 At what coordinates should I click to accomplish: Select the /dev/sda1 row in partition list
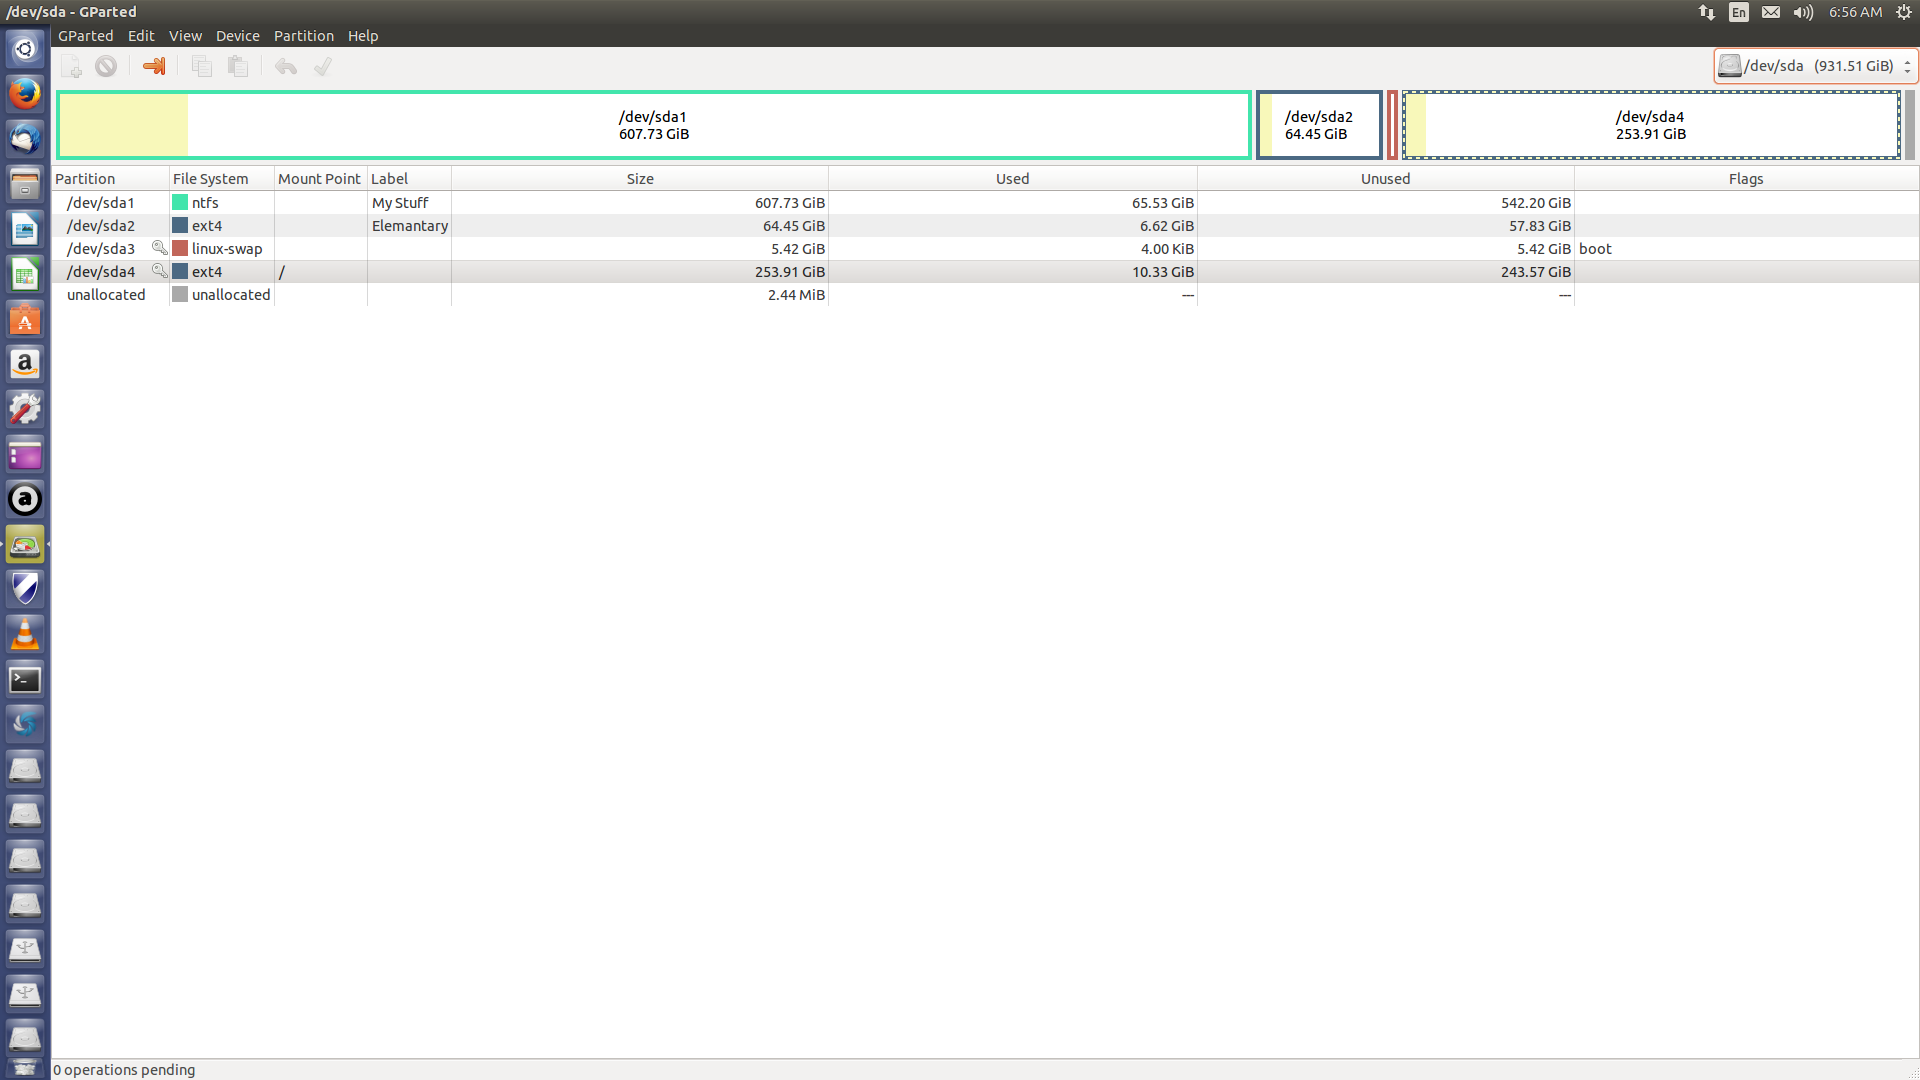[x=985, y=202]
